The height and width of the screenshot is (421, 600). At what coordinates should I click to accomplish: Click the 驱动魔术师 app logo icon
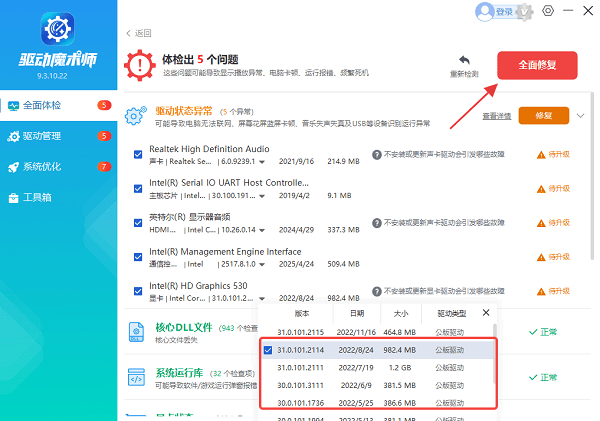(58, 29)
